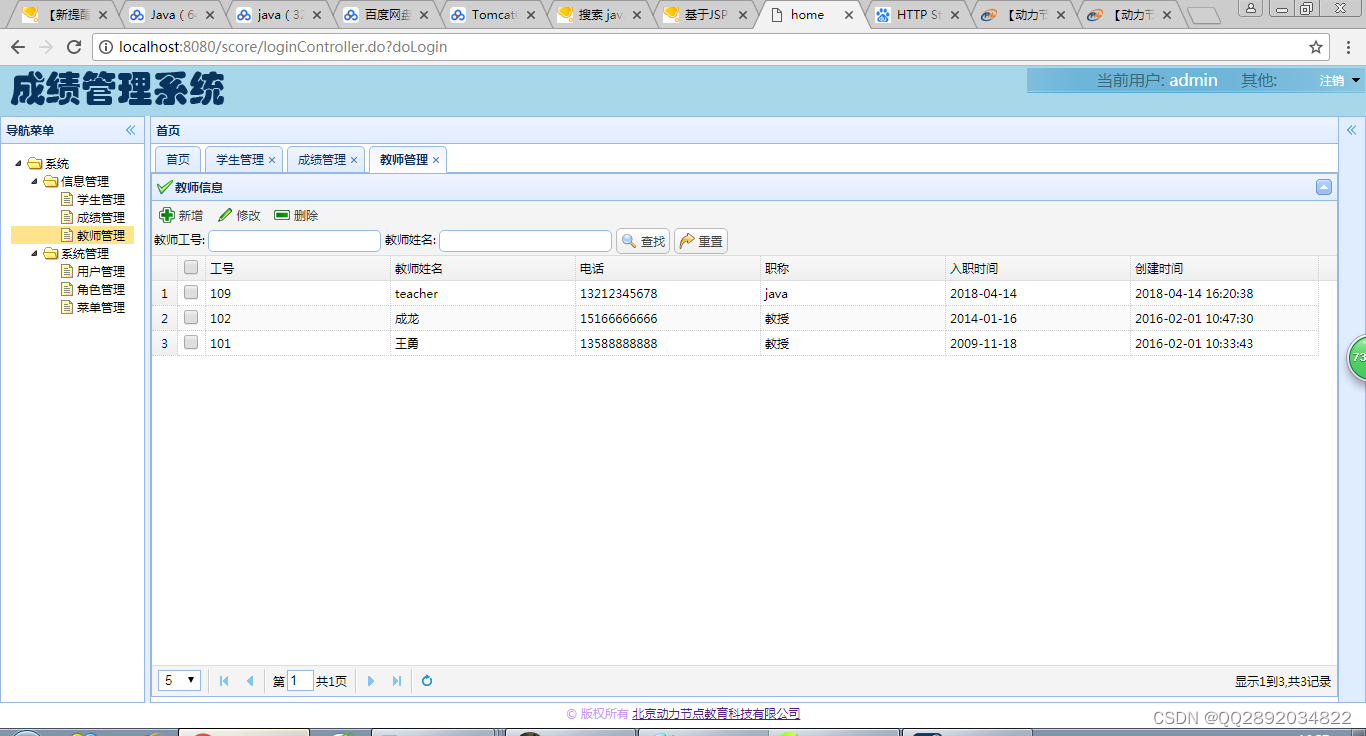The height and width of the screenshot is (736, 1366).
Task: Open the page size dropdown
Action: click(180, 681)
